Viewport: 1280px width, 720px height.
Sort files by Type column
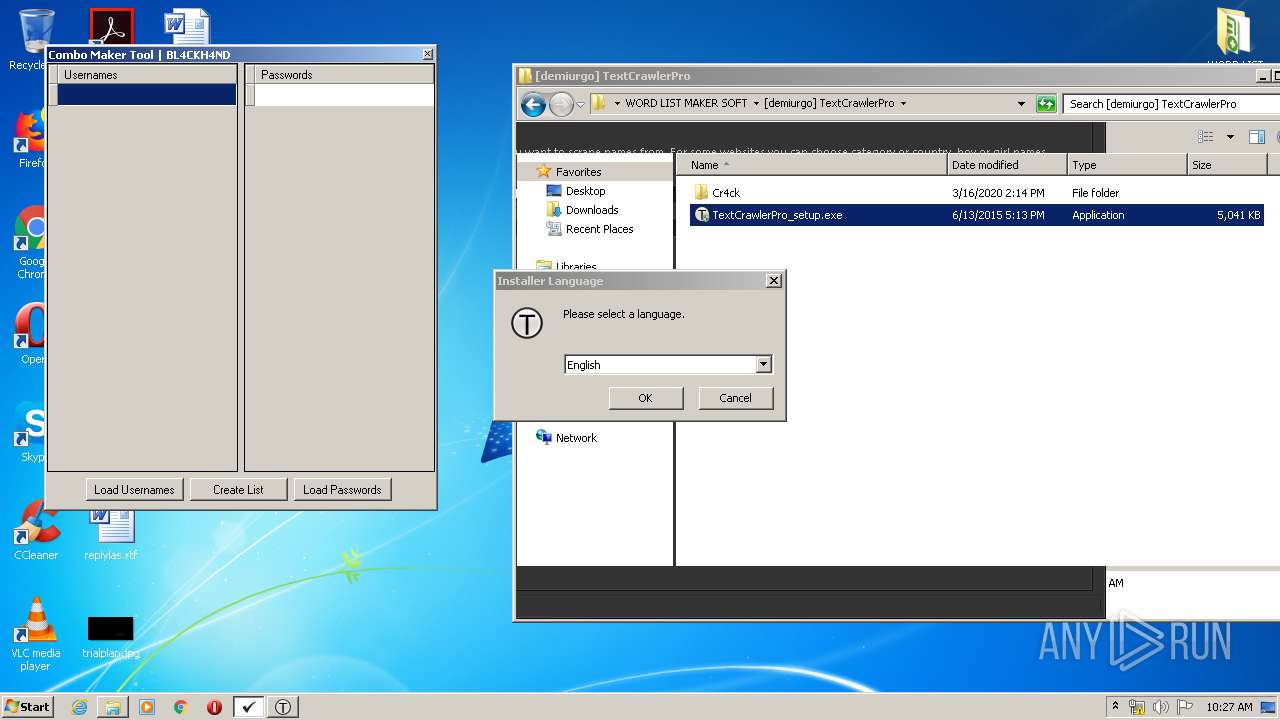point(1127,165)
